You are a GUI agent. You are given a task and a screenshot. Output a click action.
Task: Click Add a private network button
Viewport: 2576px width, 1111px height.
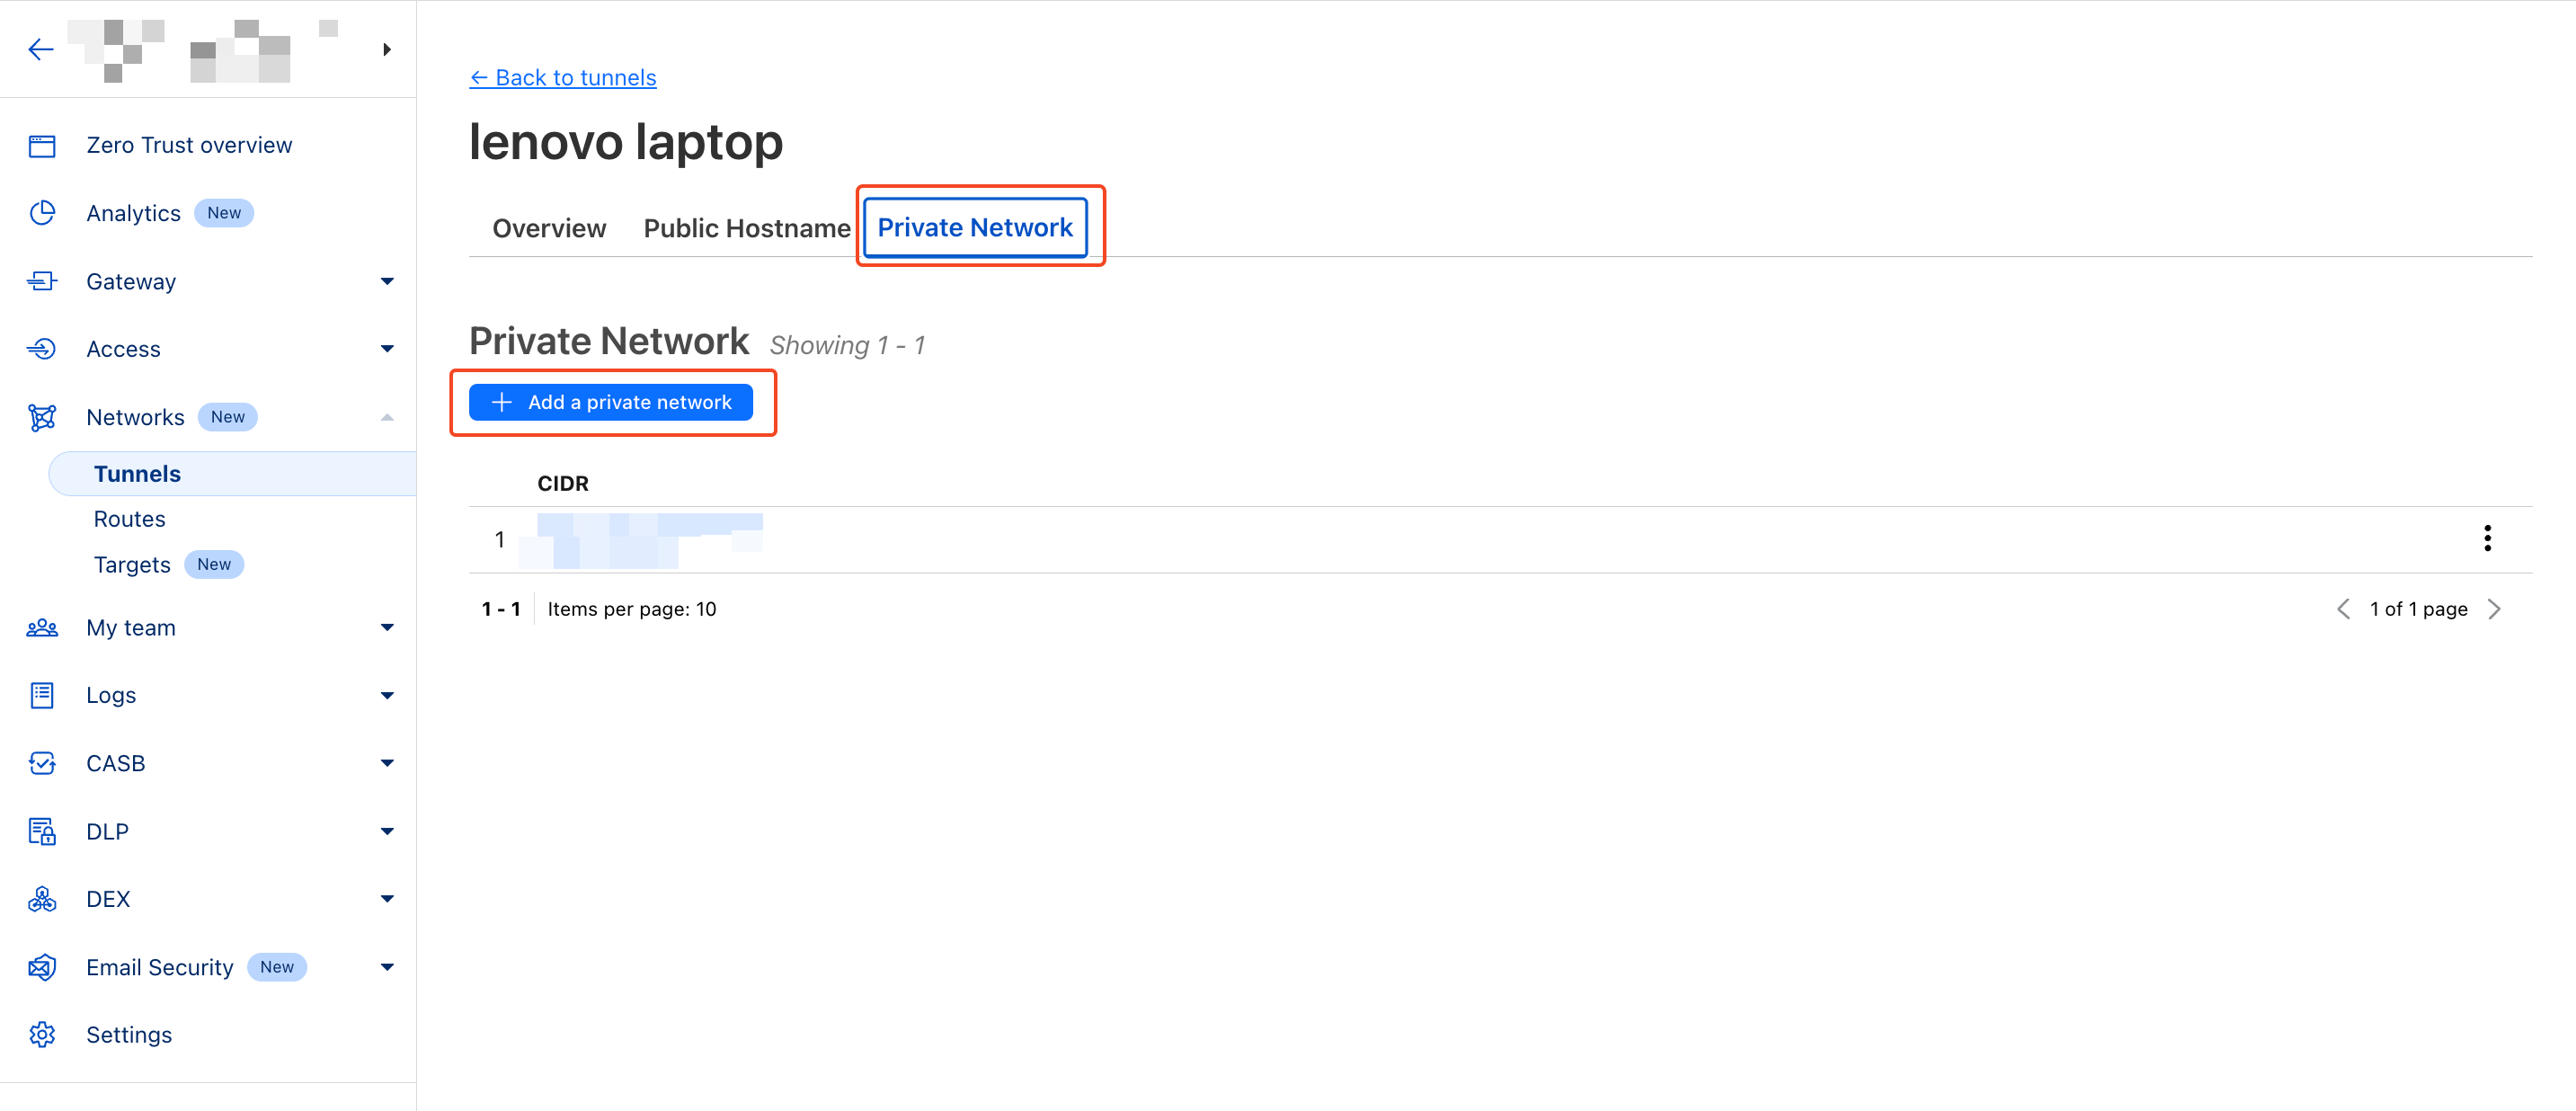pos(611,402)
